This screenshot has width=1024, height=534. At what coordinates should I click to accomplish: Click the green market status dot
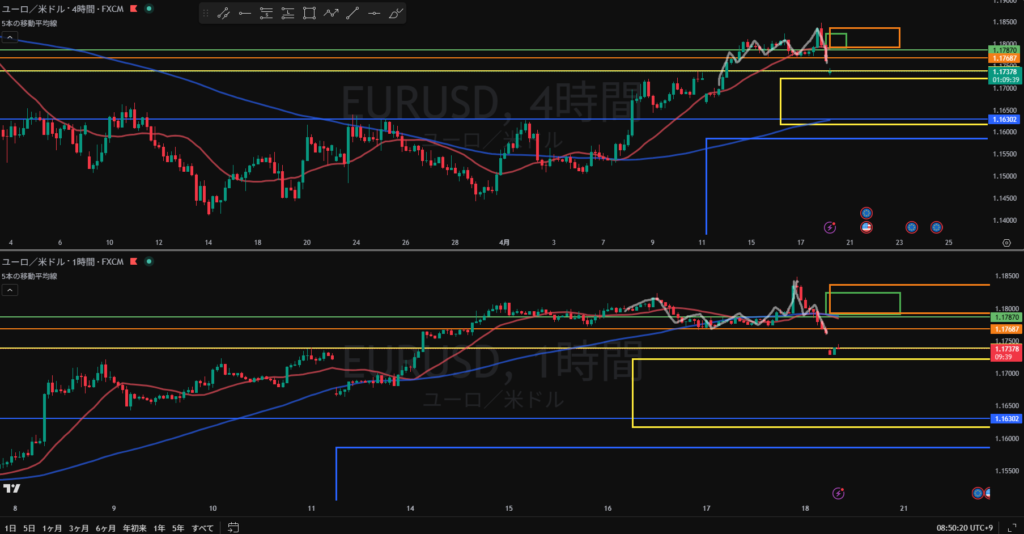point(149,8)
